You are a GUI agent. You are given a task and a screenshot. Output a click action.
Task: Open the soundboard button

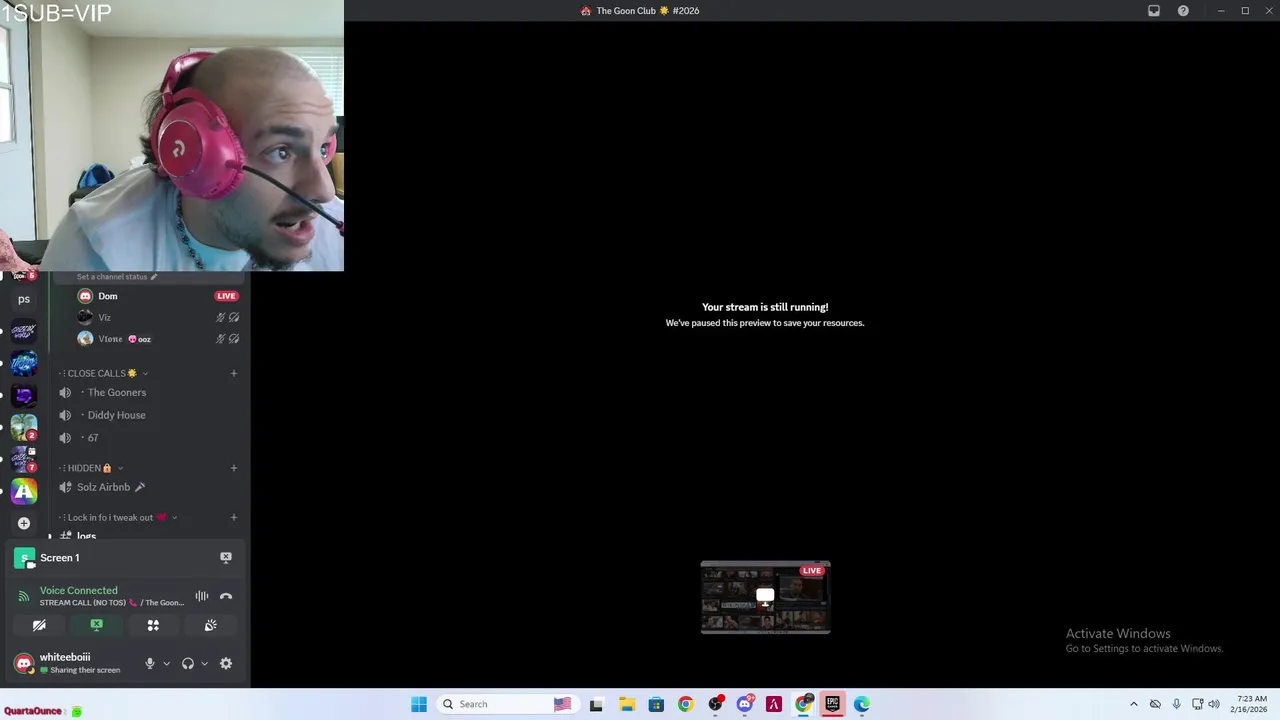210,625
